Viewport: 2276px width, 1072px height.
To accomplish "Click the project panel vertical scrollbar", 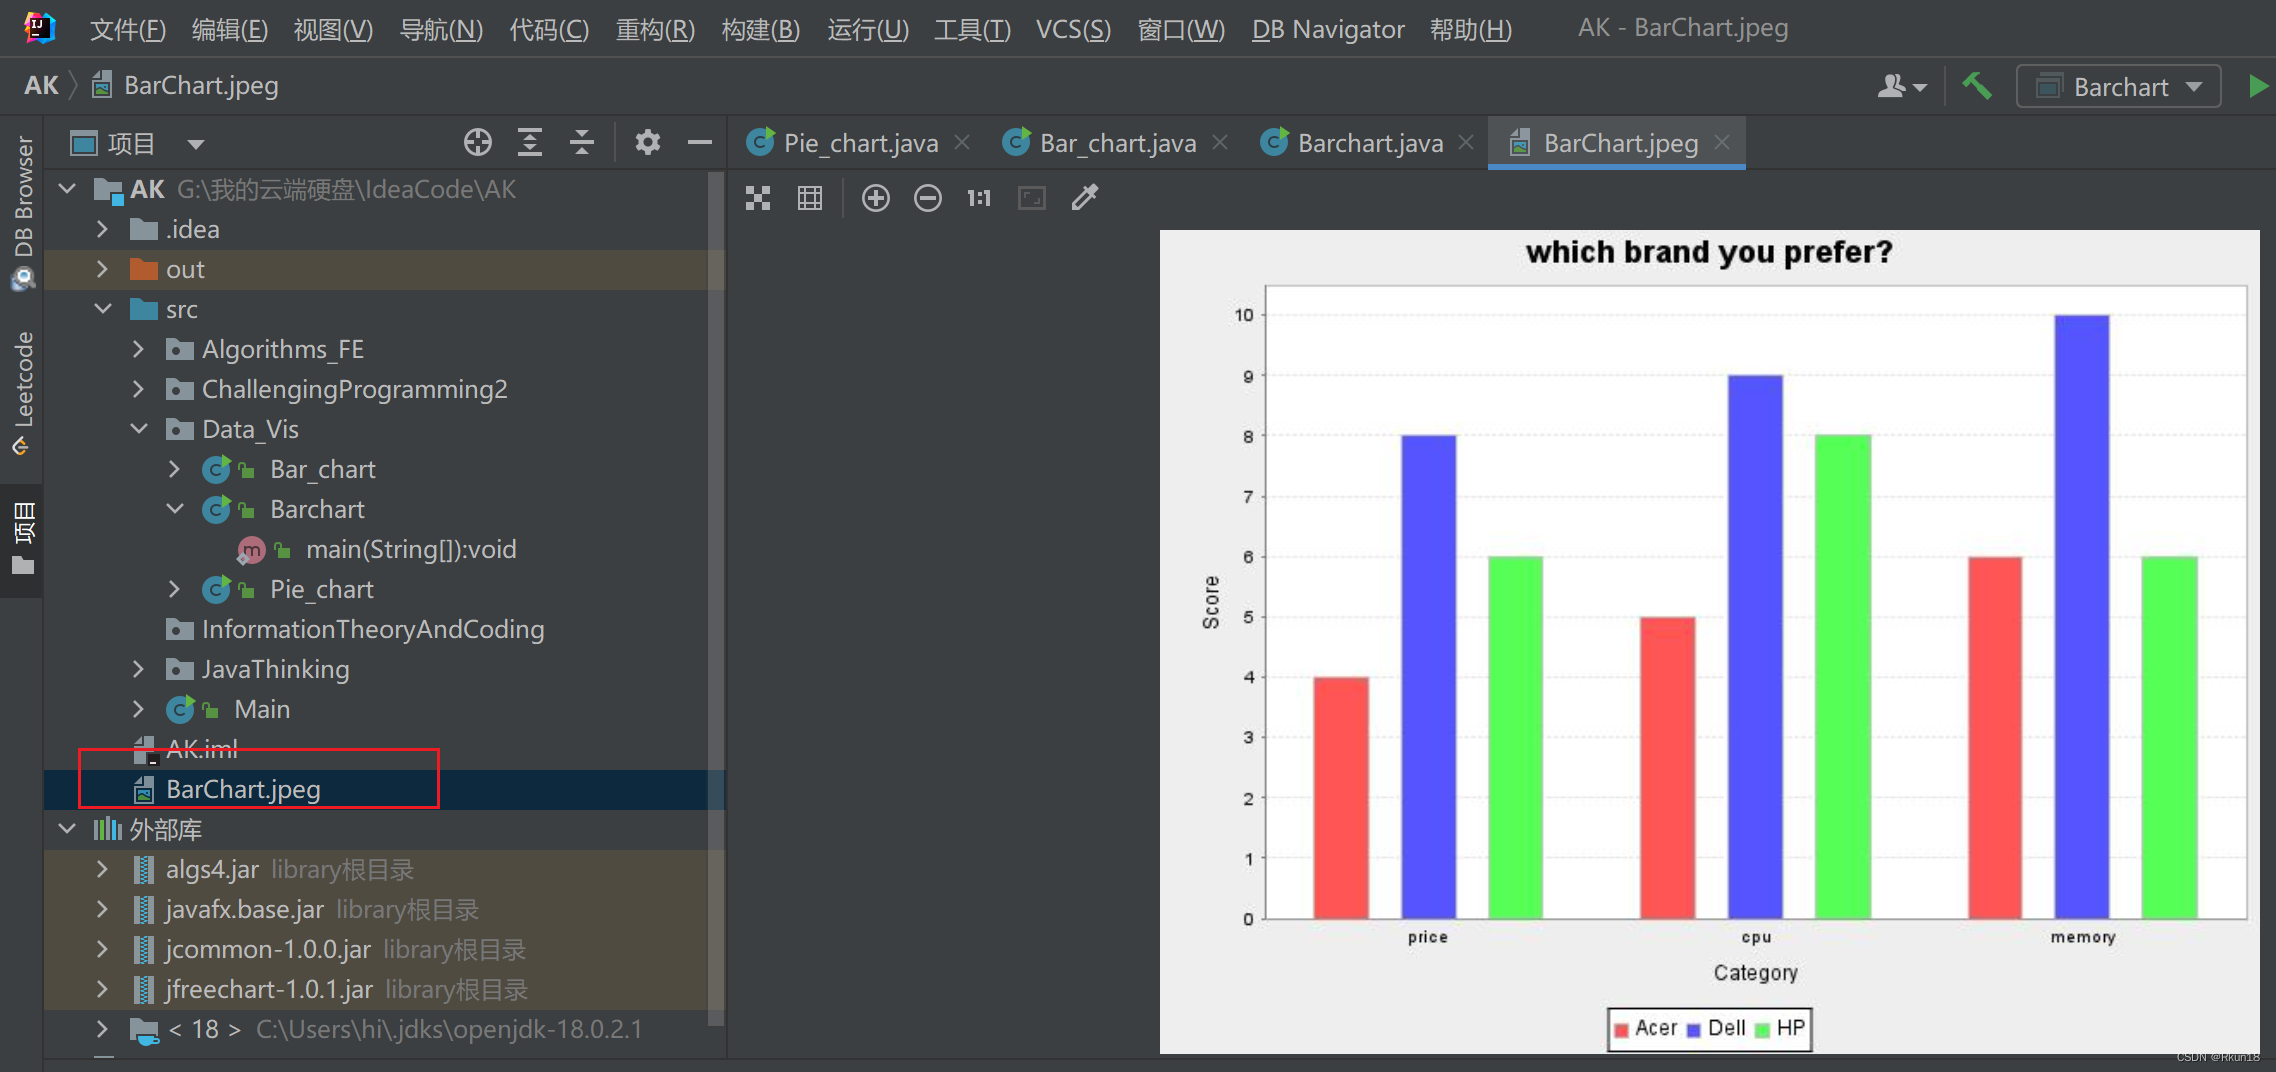I will tap(716, 598).
